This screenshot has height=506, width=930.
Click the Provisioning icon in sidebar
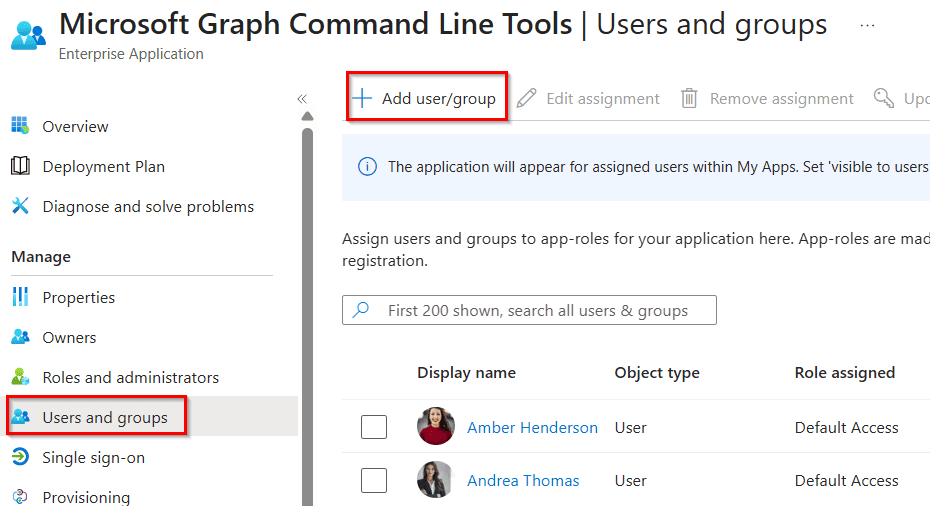click(20, 496)
